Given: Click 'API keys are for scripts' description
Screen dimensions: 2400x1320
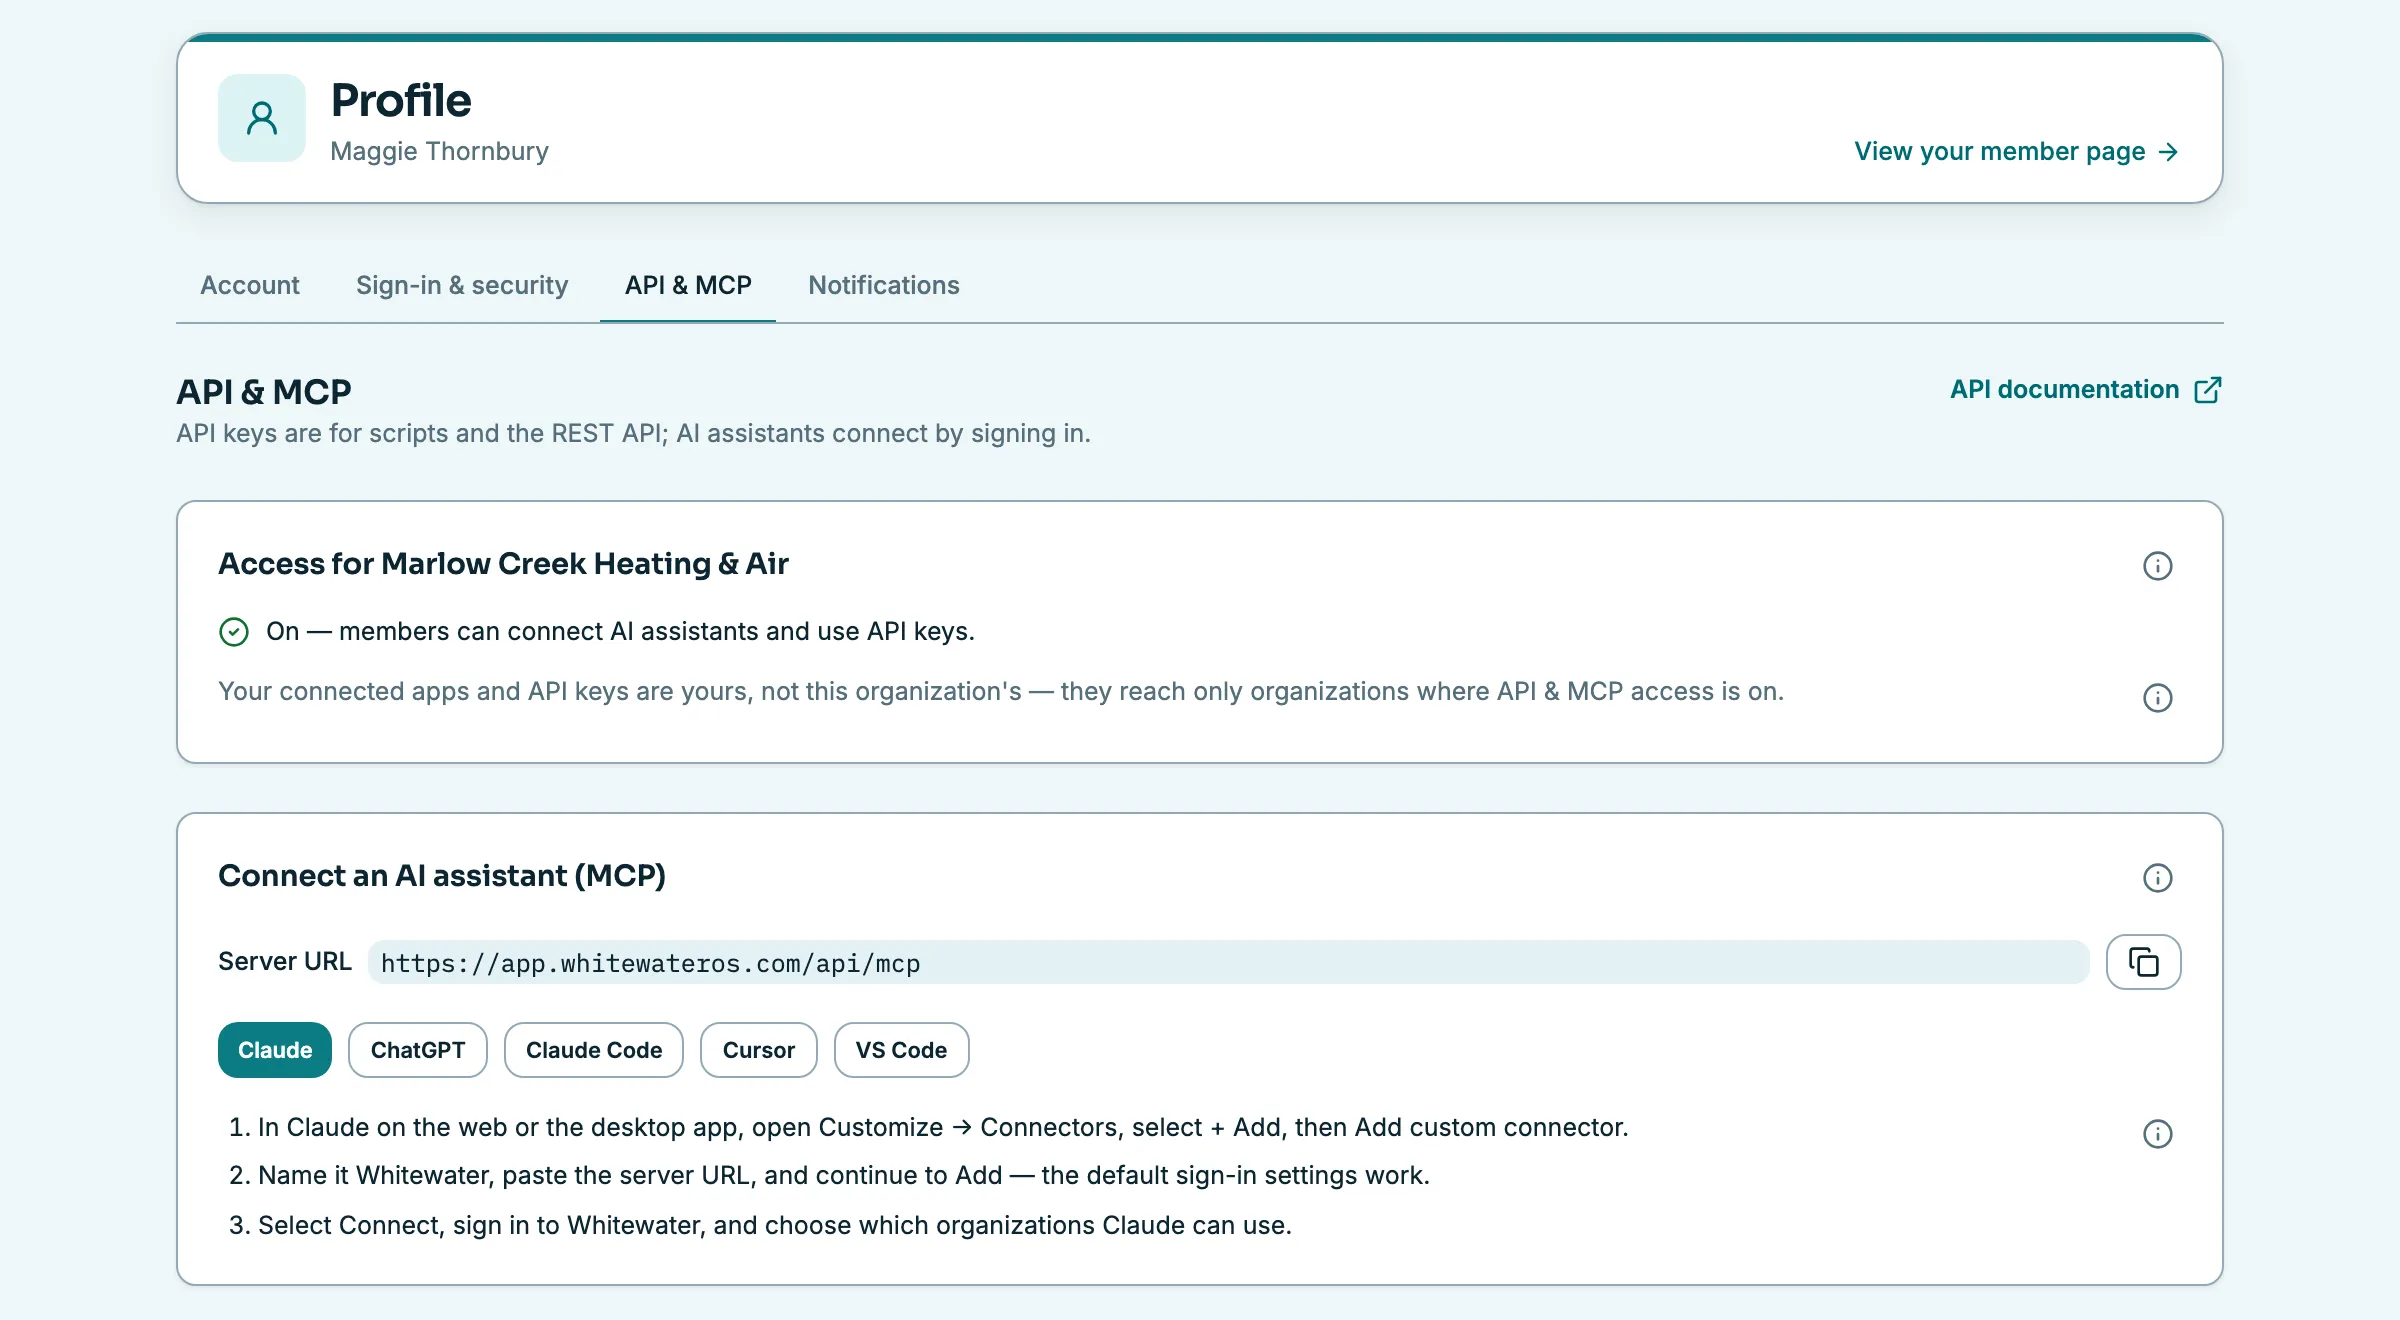Looking at the screenshot, I should (x=634, y=433).
